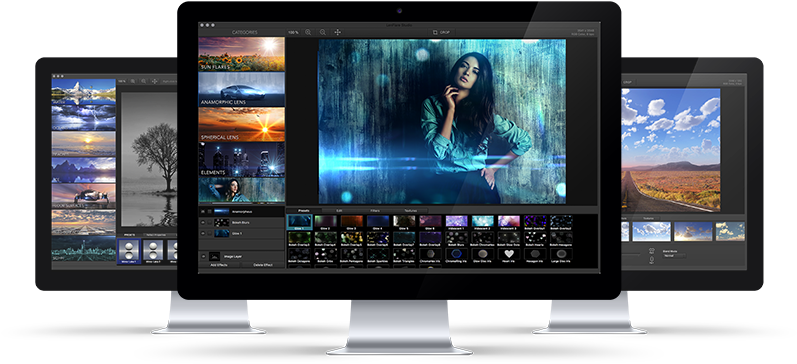This screenshot has width=797, height=364.
Task: Select Mirror Lake 2 preset in left window
Action: [x=153, y=251]
